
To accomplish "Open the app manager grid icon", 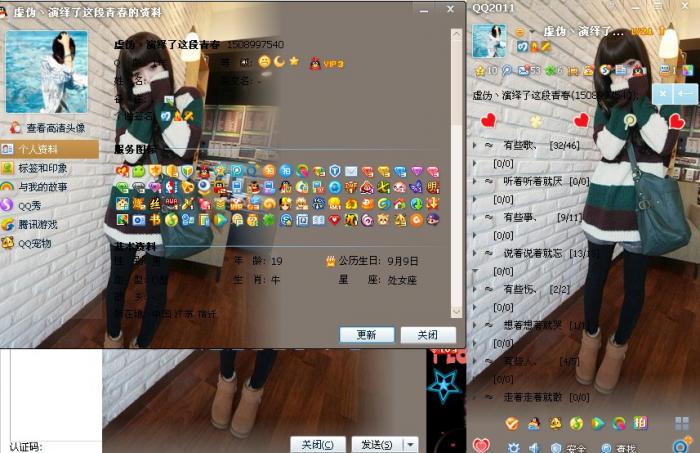I will coord(682,424).
